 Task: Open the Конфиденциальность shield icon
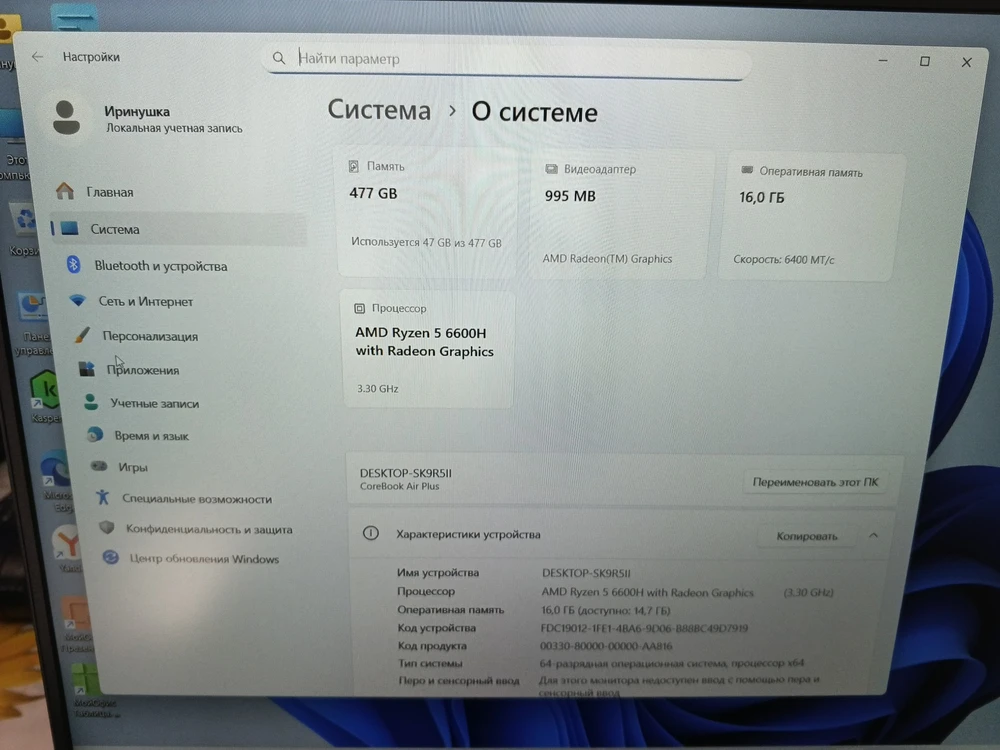pyautogui.click(x=107, y=527)
